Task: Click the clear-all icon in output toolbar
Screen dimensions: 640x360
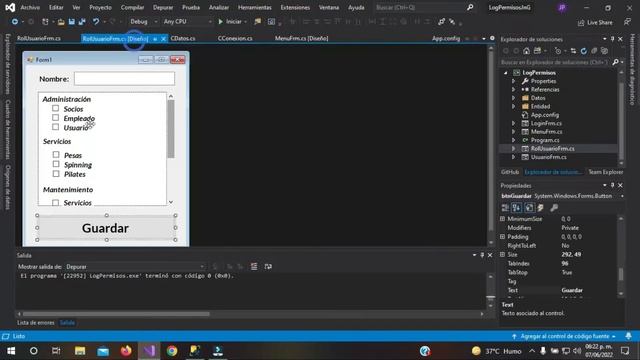Action: pyautogui.click(x=254, y=267)
